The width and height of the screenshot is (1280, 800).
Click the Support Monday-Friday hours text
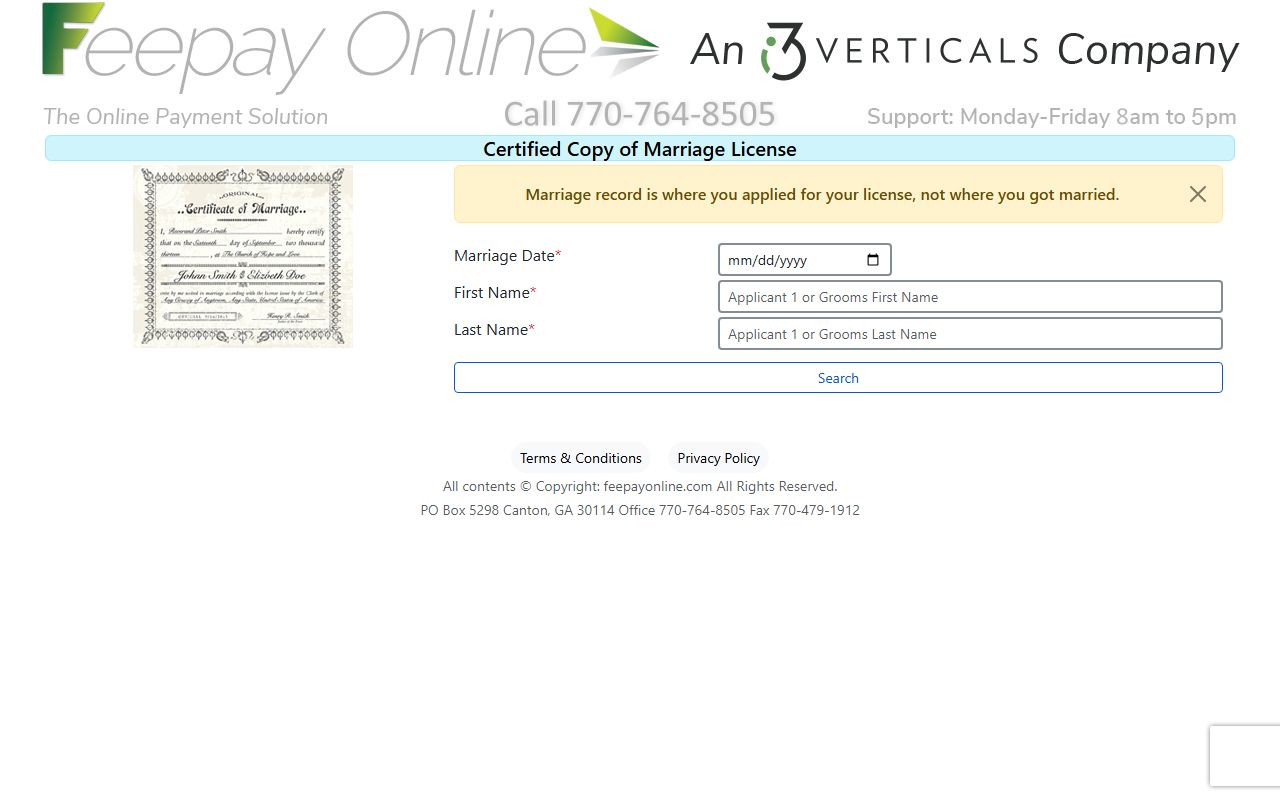(x=1051, y=117)
